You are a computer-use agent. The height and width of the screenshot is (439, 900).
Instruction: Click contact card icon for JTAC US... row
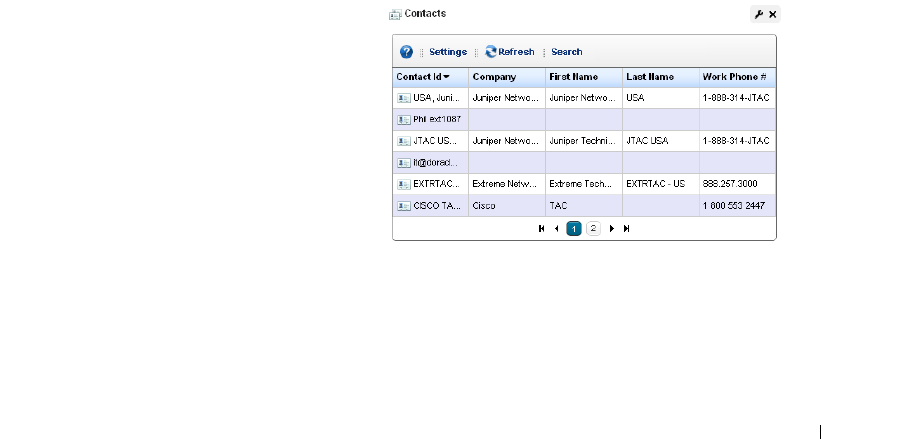click(x=404, y=141)
